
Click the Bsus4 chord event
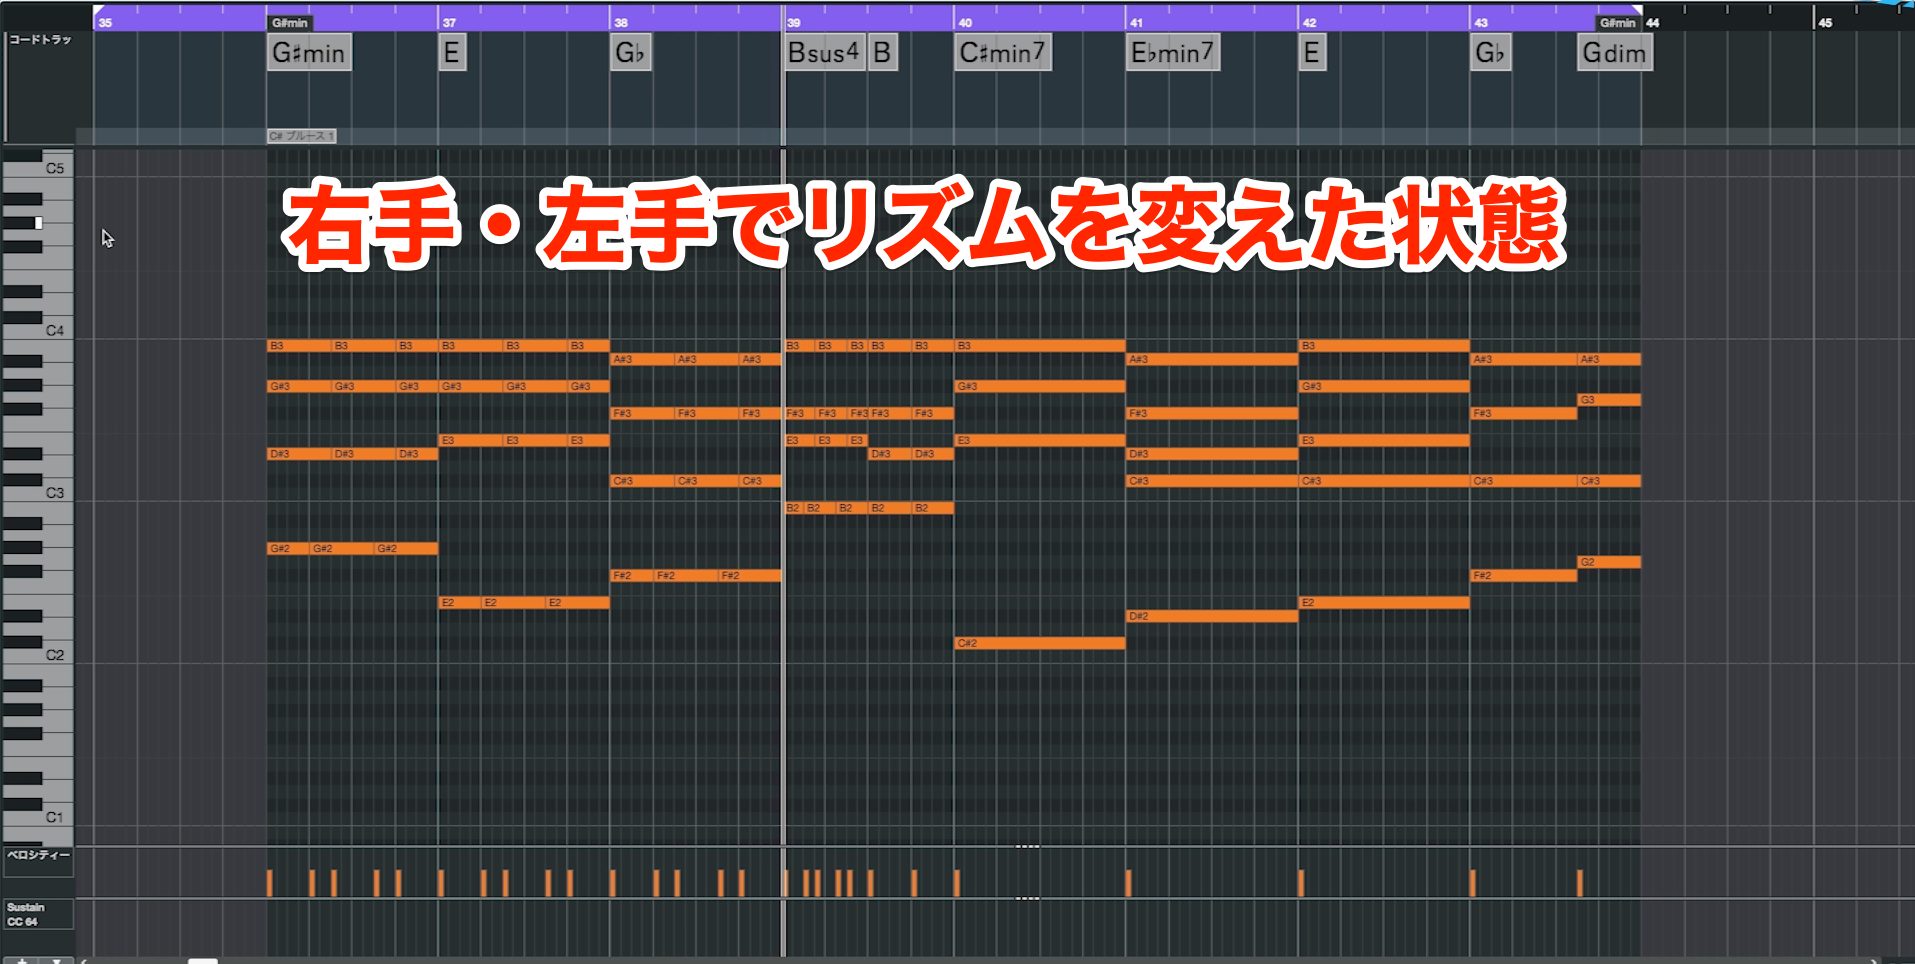(x=824, y=53)
